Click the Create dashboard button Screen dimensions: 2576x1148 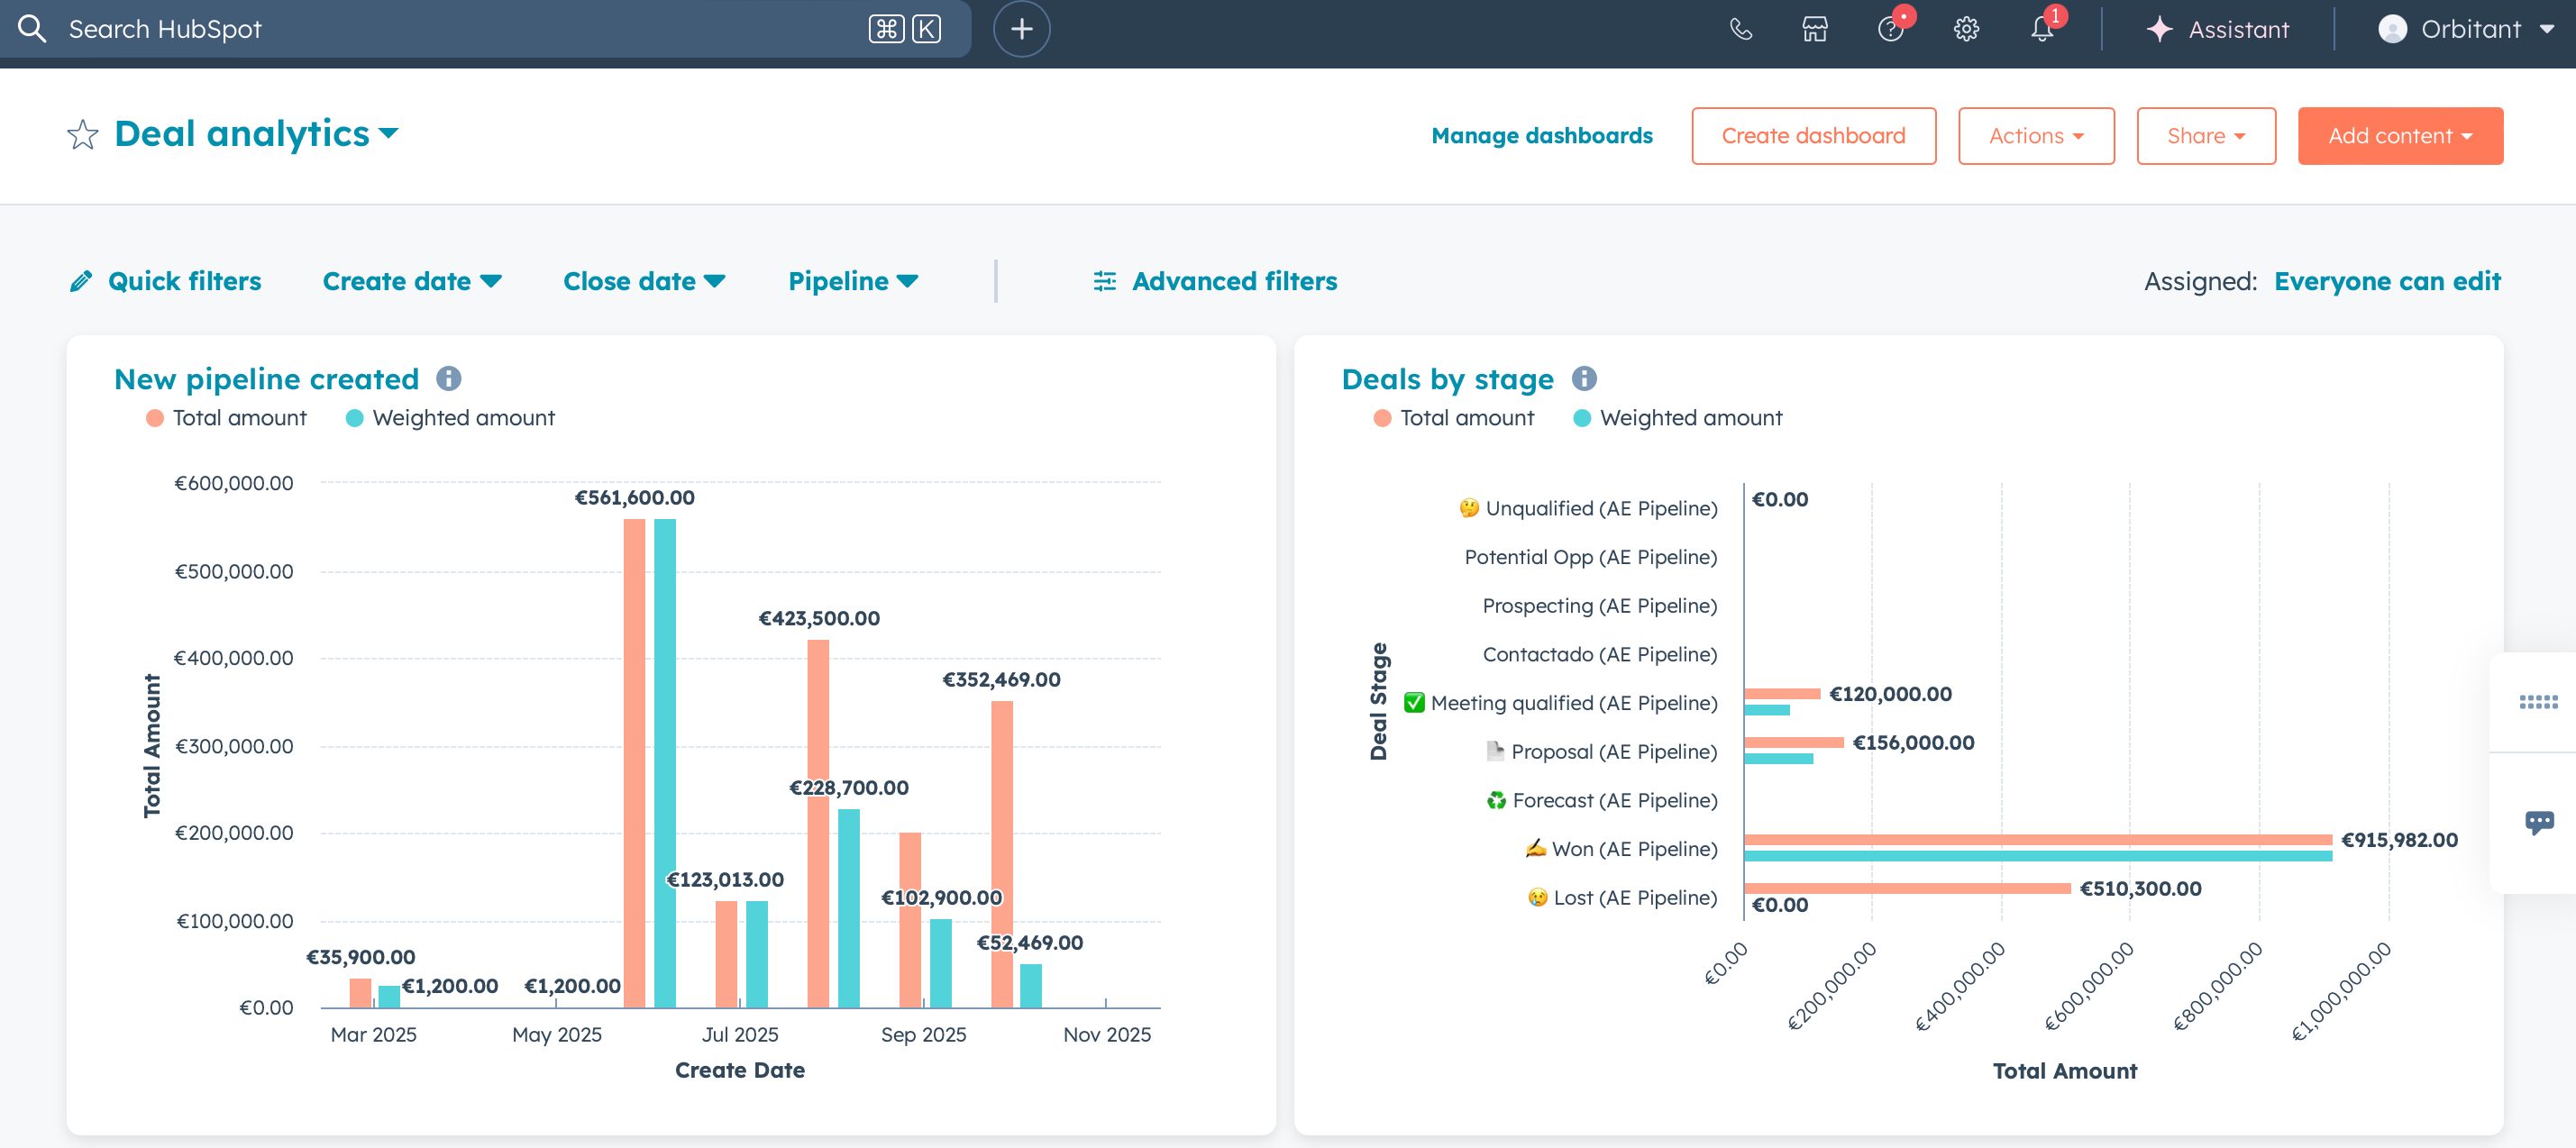point(1813,136)
